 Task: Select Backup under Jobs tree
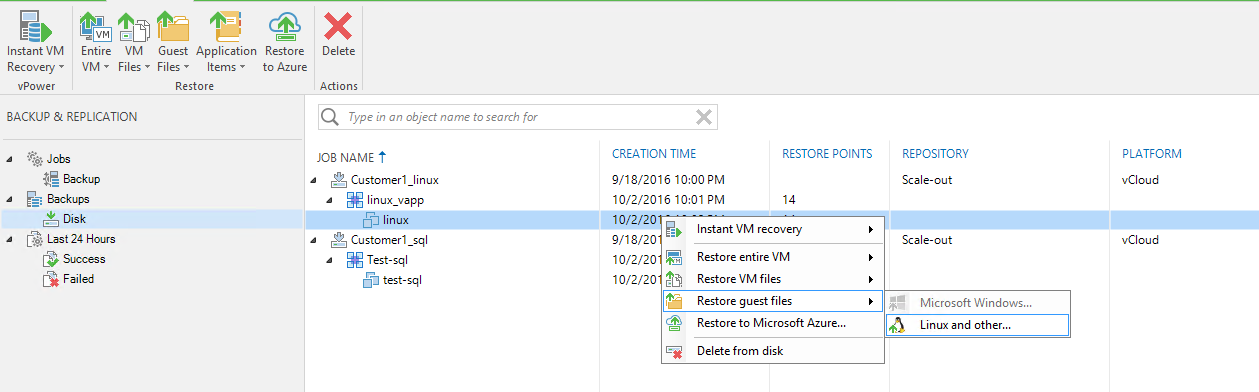[81, 179]
